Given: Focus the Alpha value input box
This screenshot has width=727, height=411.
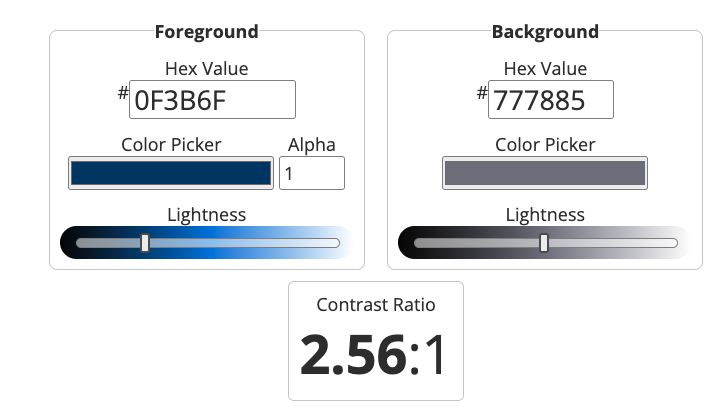Looking at the screenshot, I should [312, 173].
